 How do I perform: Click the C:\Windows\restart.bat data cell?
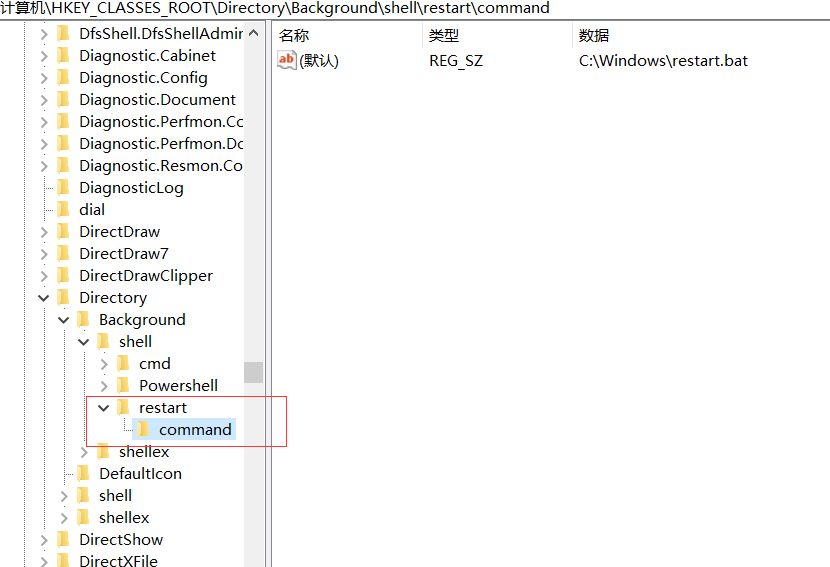pos(663,60)
